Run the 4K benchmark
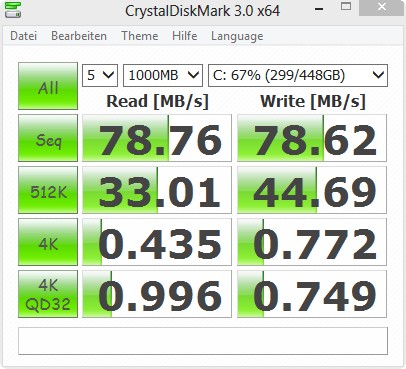Screen dimensions: 406x369 point(48,242)
